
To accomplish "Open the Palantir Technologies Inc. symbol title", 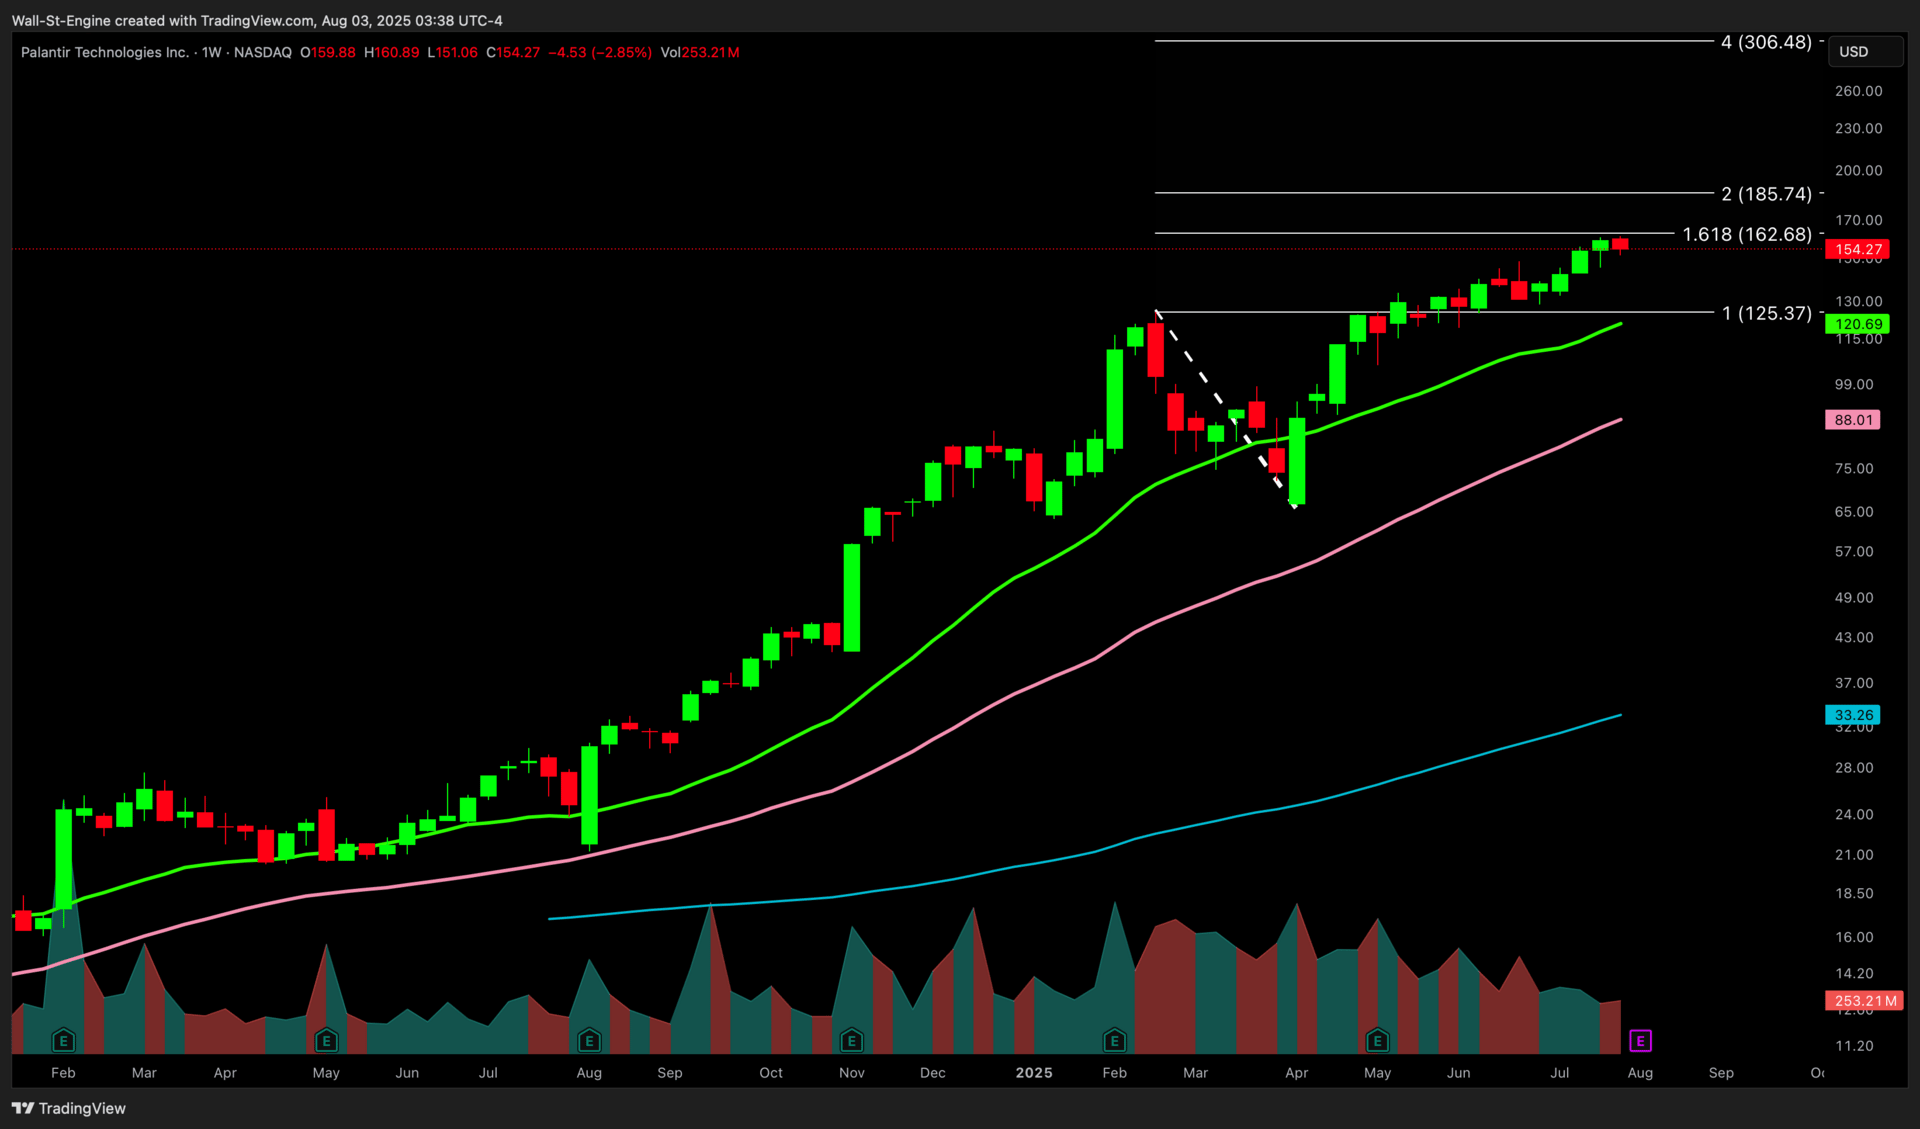I will (105, 52).
